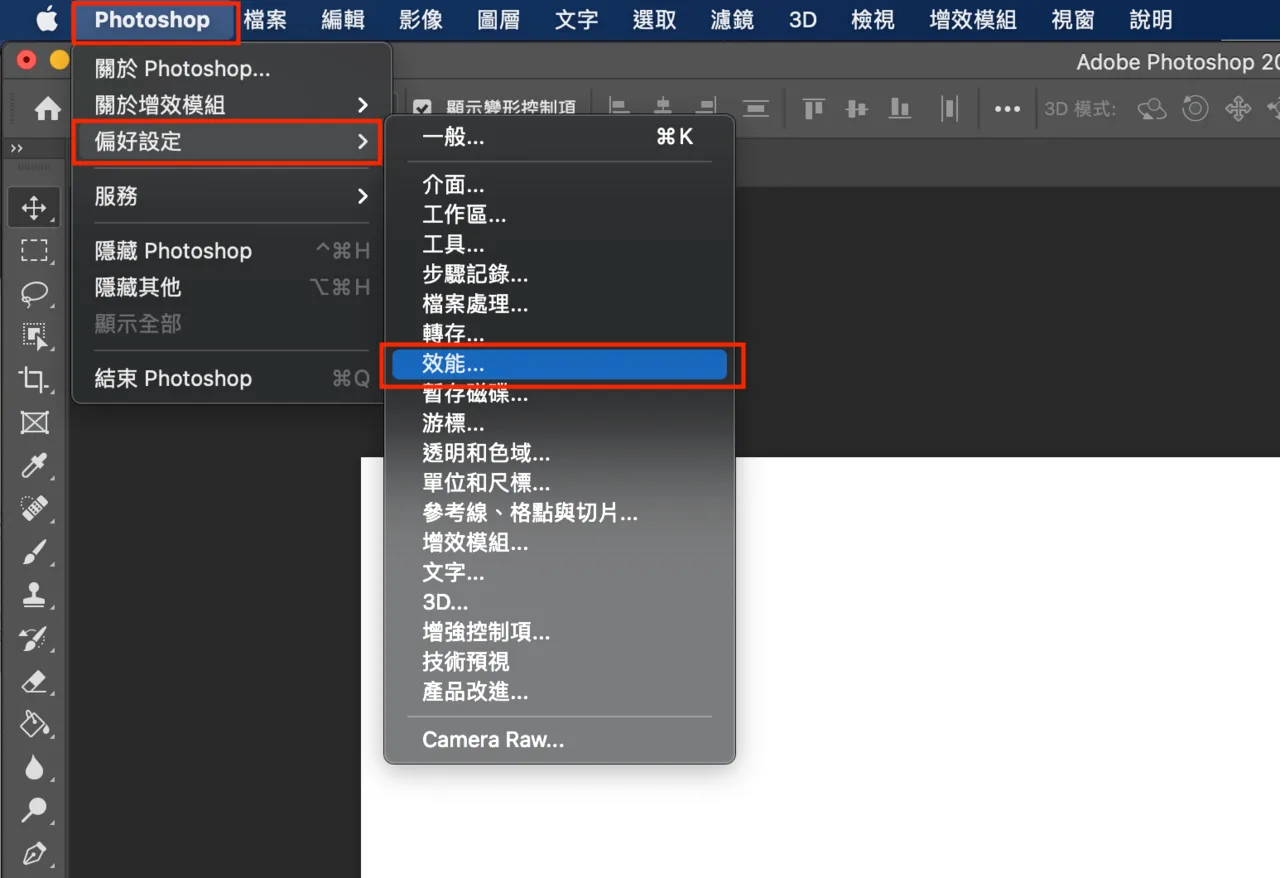This screenshot has height=878, width=1280.
Task: Select the Clone Stamp tool
Action: coord(35,595)
